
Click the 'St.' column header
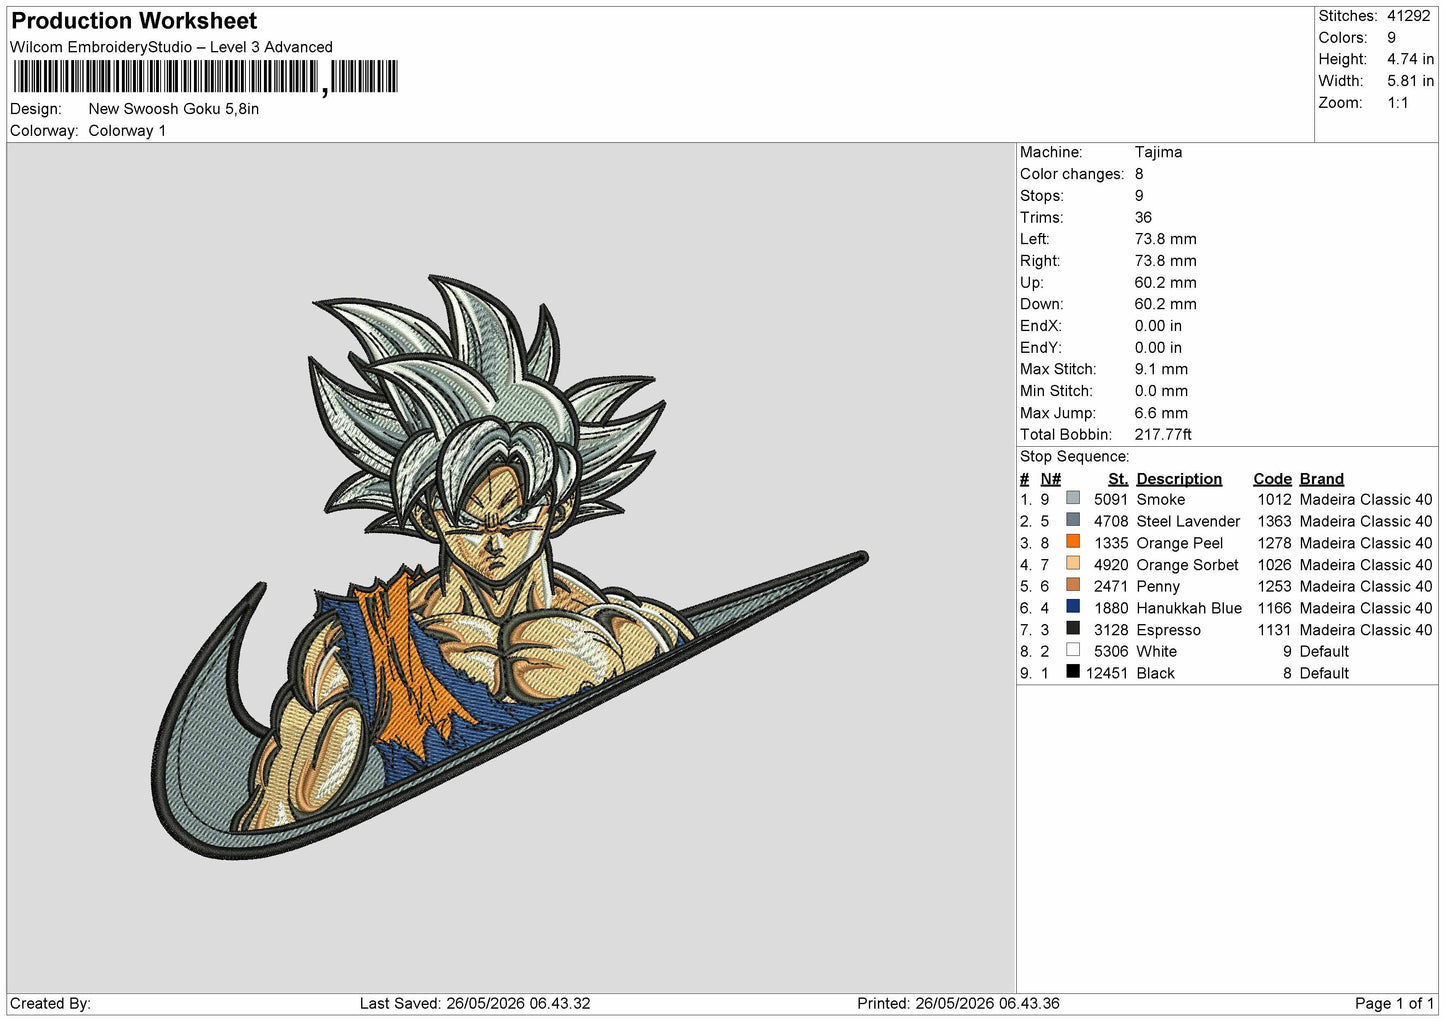1118,479
